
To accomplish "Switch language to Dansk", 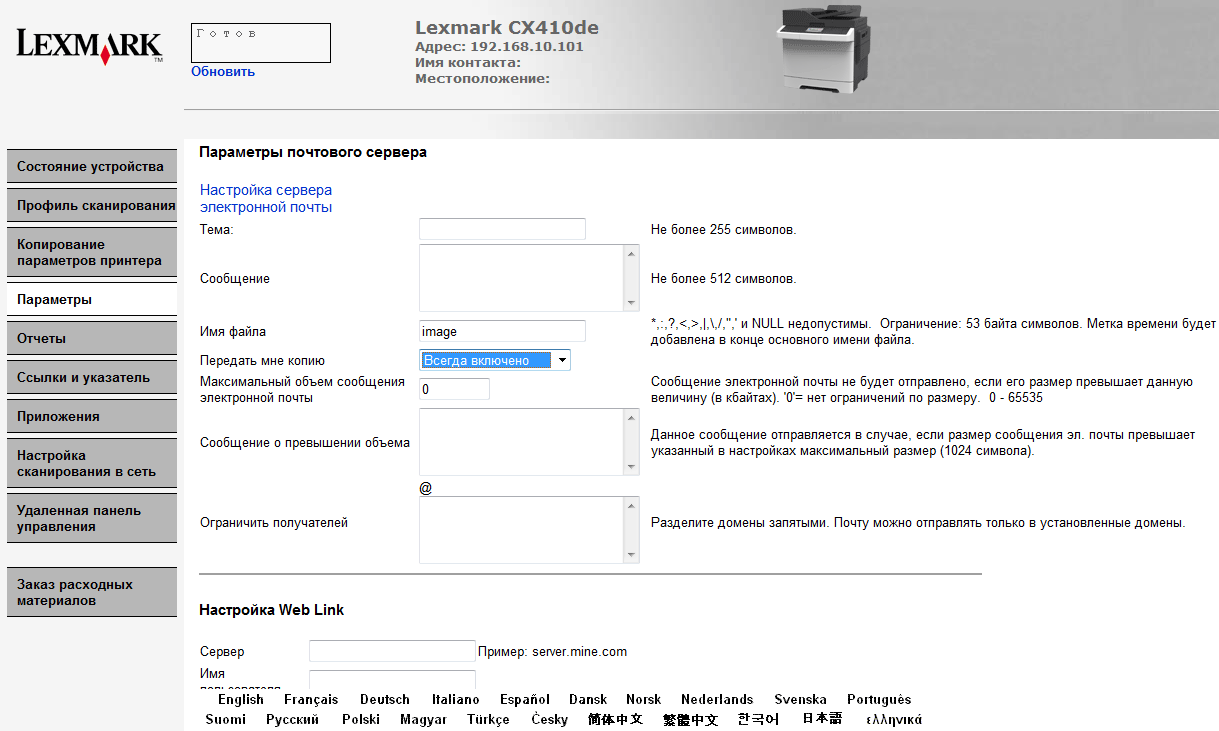I will [588, 700].
